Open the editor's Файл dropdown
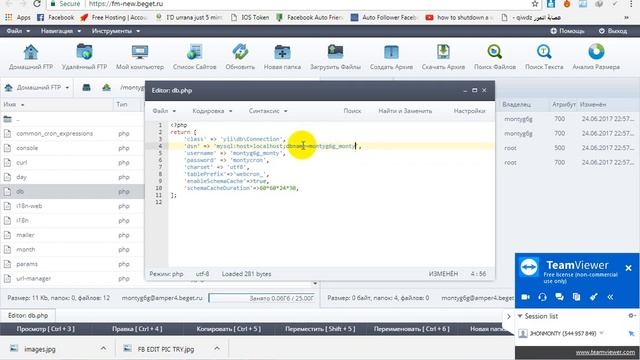 [x=164, y=111]
